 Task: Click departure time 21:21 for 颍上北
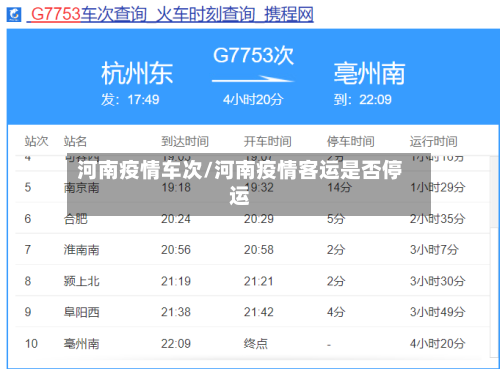click(259, 281)
